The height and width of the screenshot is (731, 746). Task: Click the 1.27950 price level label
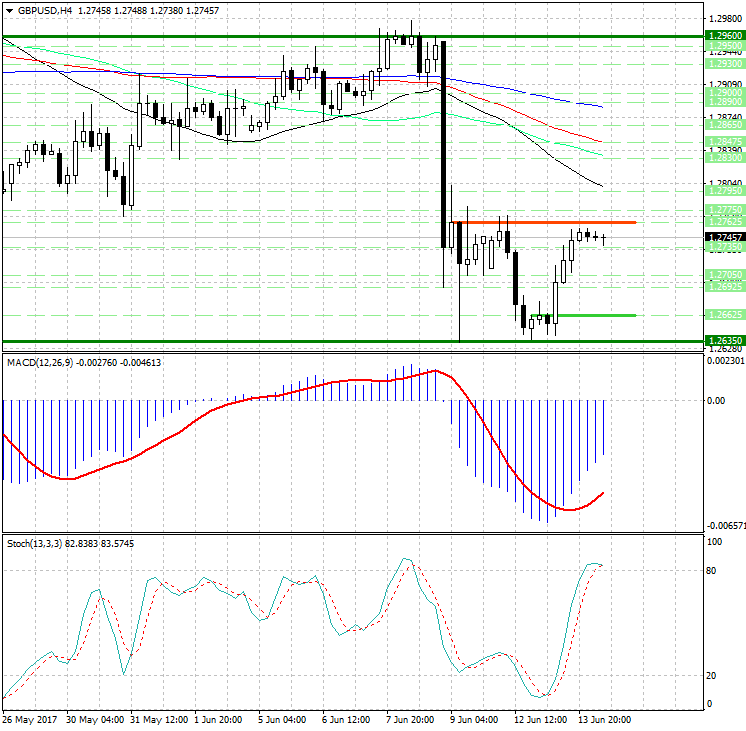coord(725,191)
